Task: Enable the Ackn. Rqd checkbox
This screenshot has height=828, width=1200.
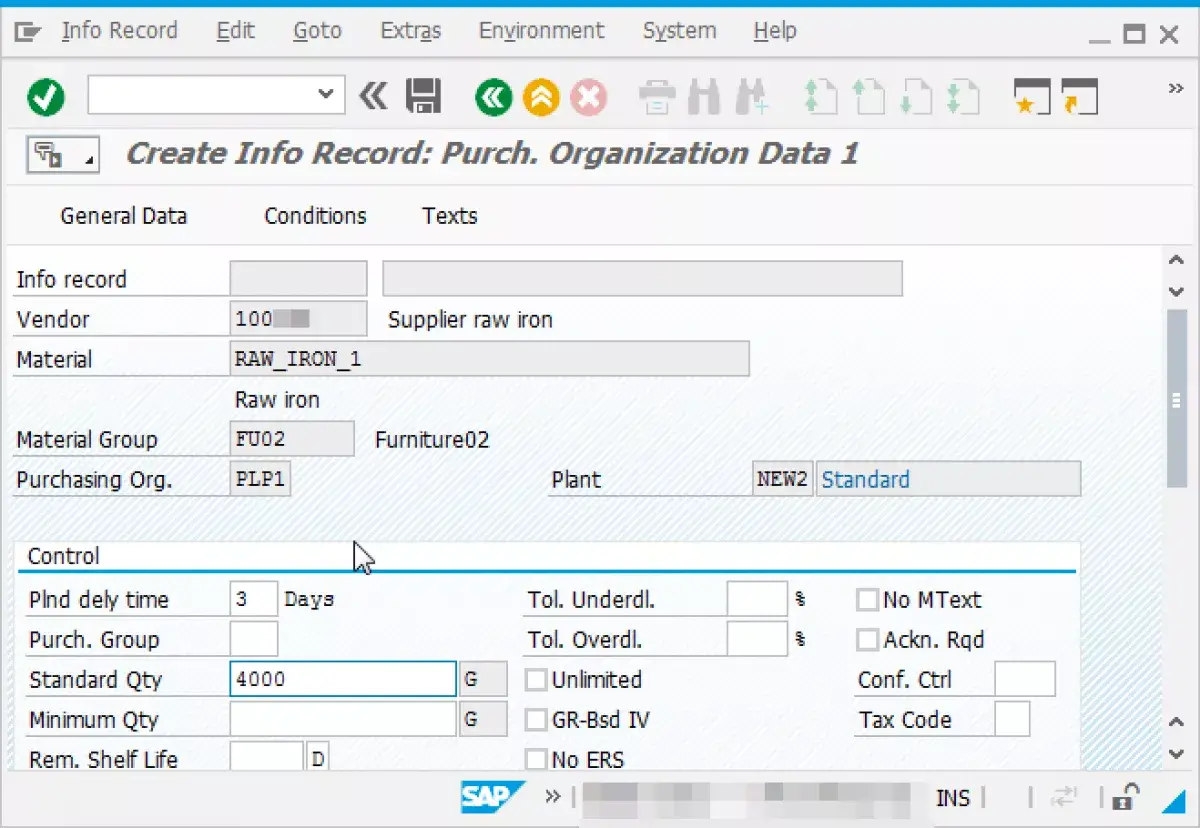Action: [x=867, y=640]
